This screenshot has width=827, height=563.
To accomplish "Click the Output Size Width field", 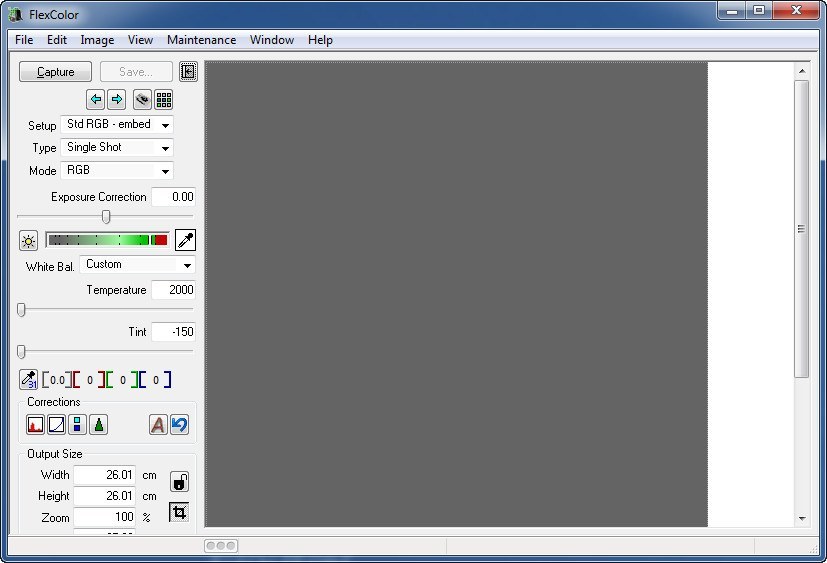I will click(x=104, y=475).
